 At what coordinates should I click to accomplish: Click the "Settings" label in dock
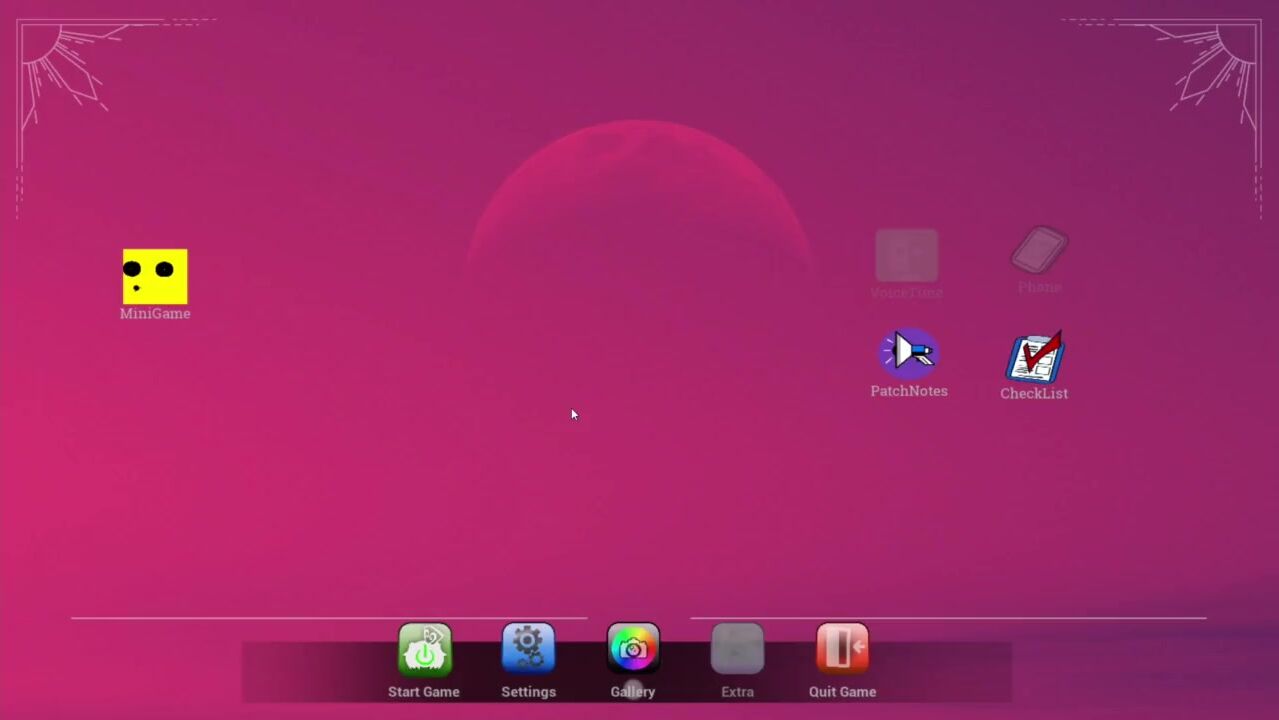[x=528, y=692]
